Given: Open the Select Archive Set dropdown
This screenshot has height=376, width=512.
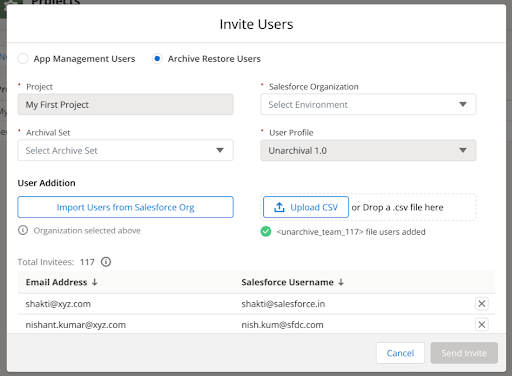Looking at the screenshot, I should pos(125,150).
